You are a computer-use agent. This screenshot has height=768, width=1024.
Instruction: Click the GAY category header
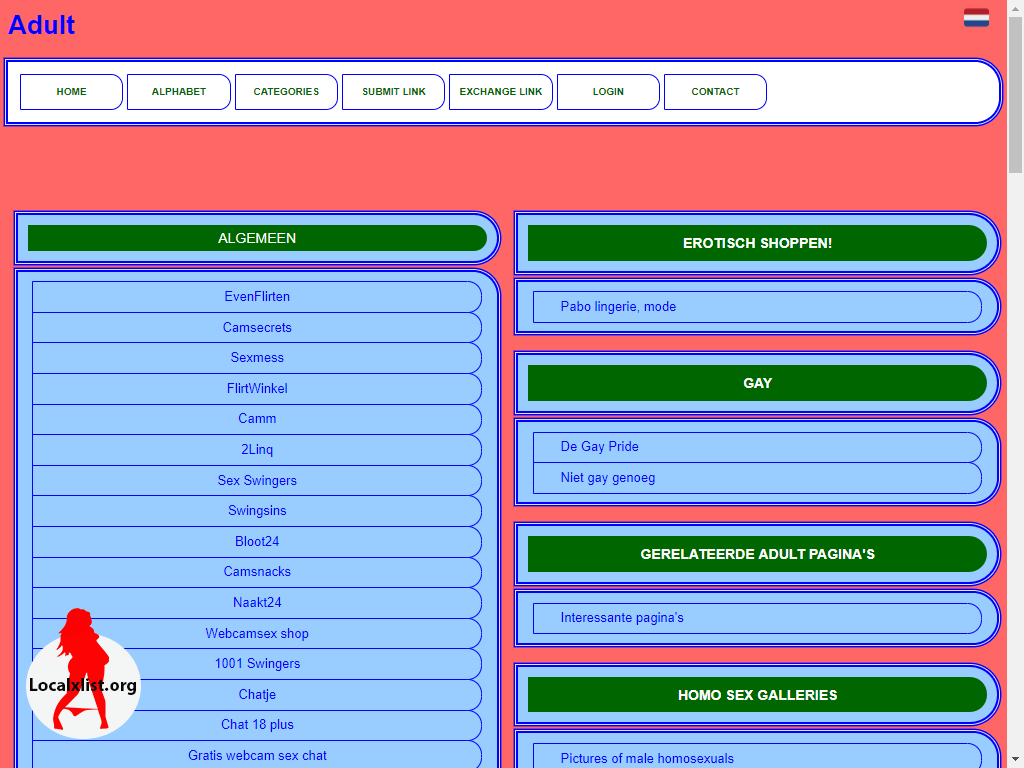tap(757, 383)
